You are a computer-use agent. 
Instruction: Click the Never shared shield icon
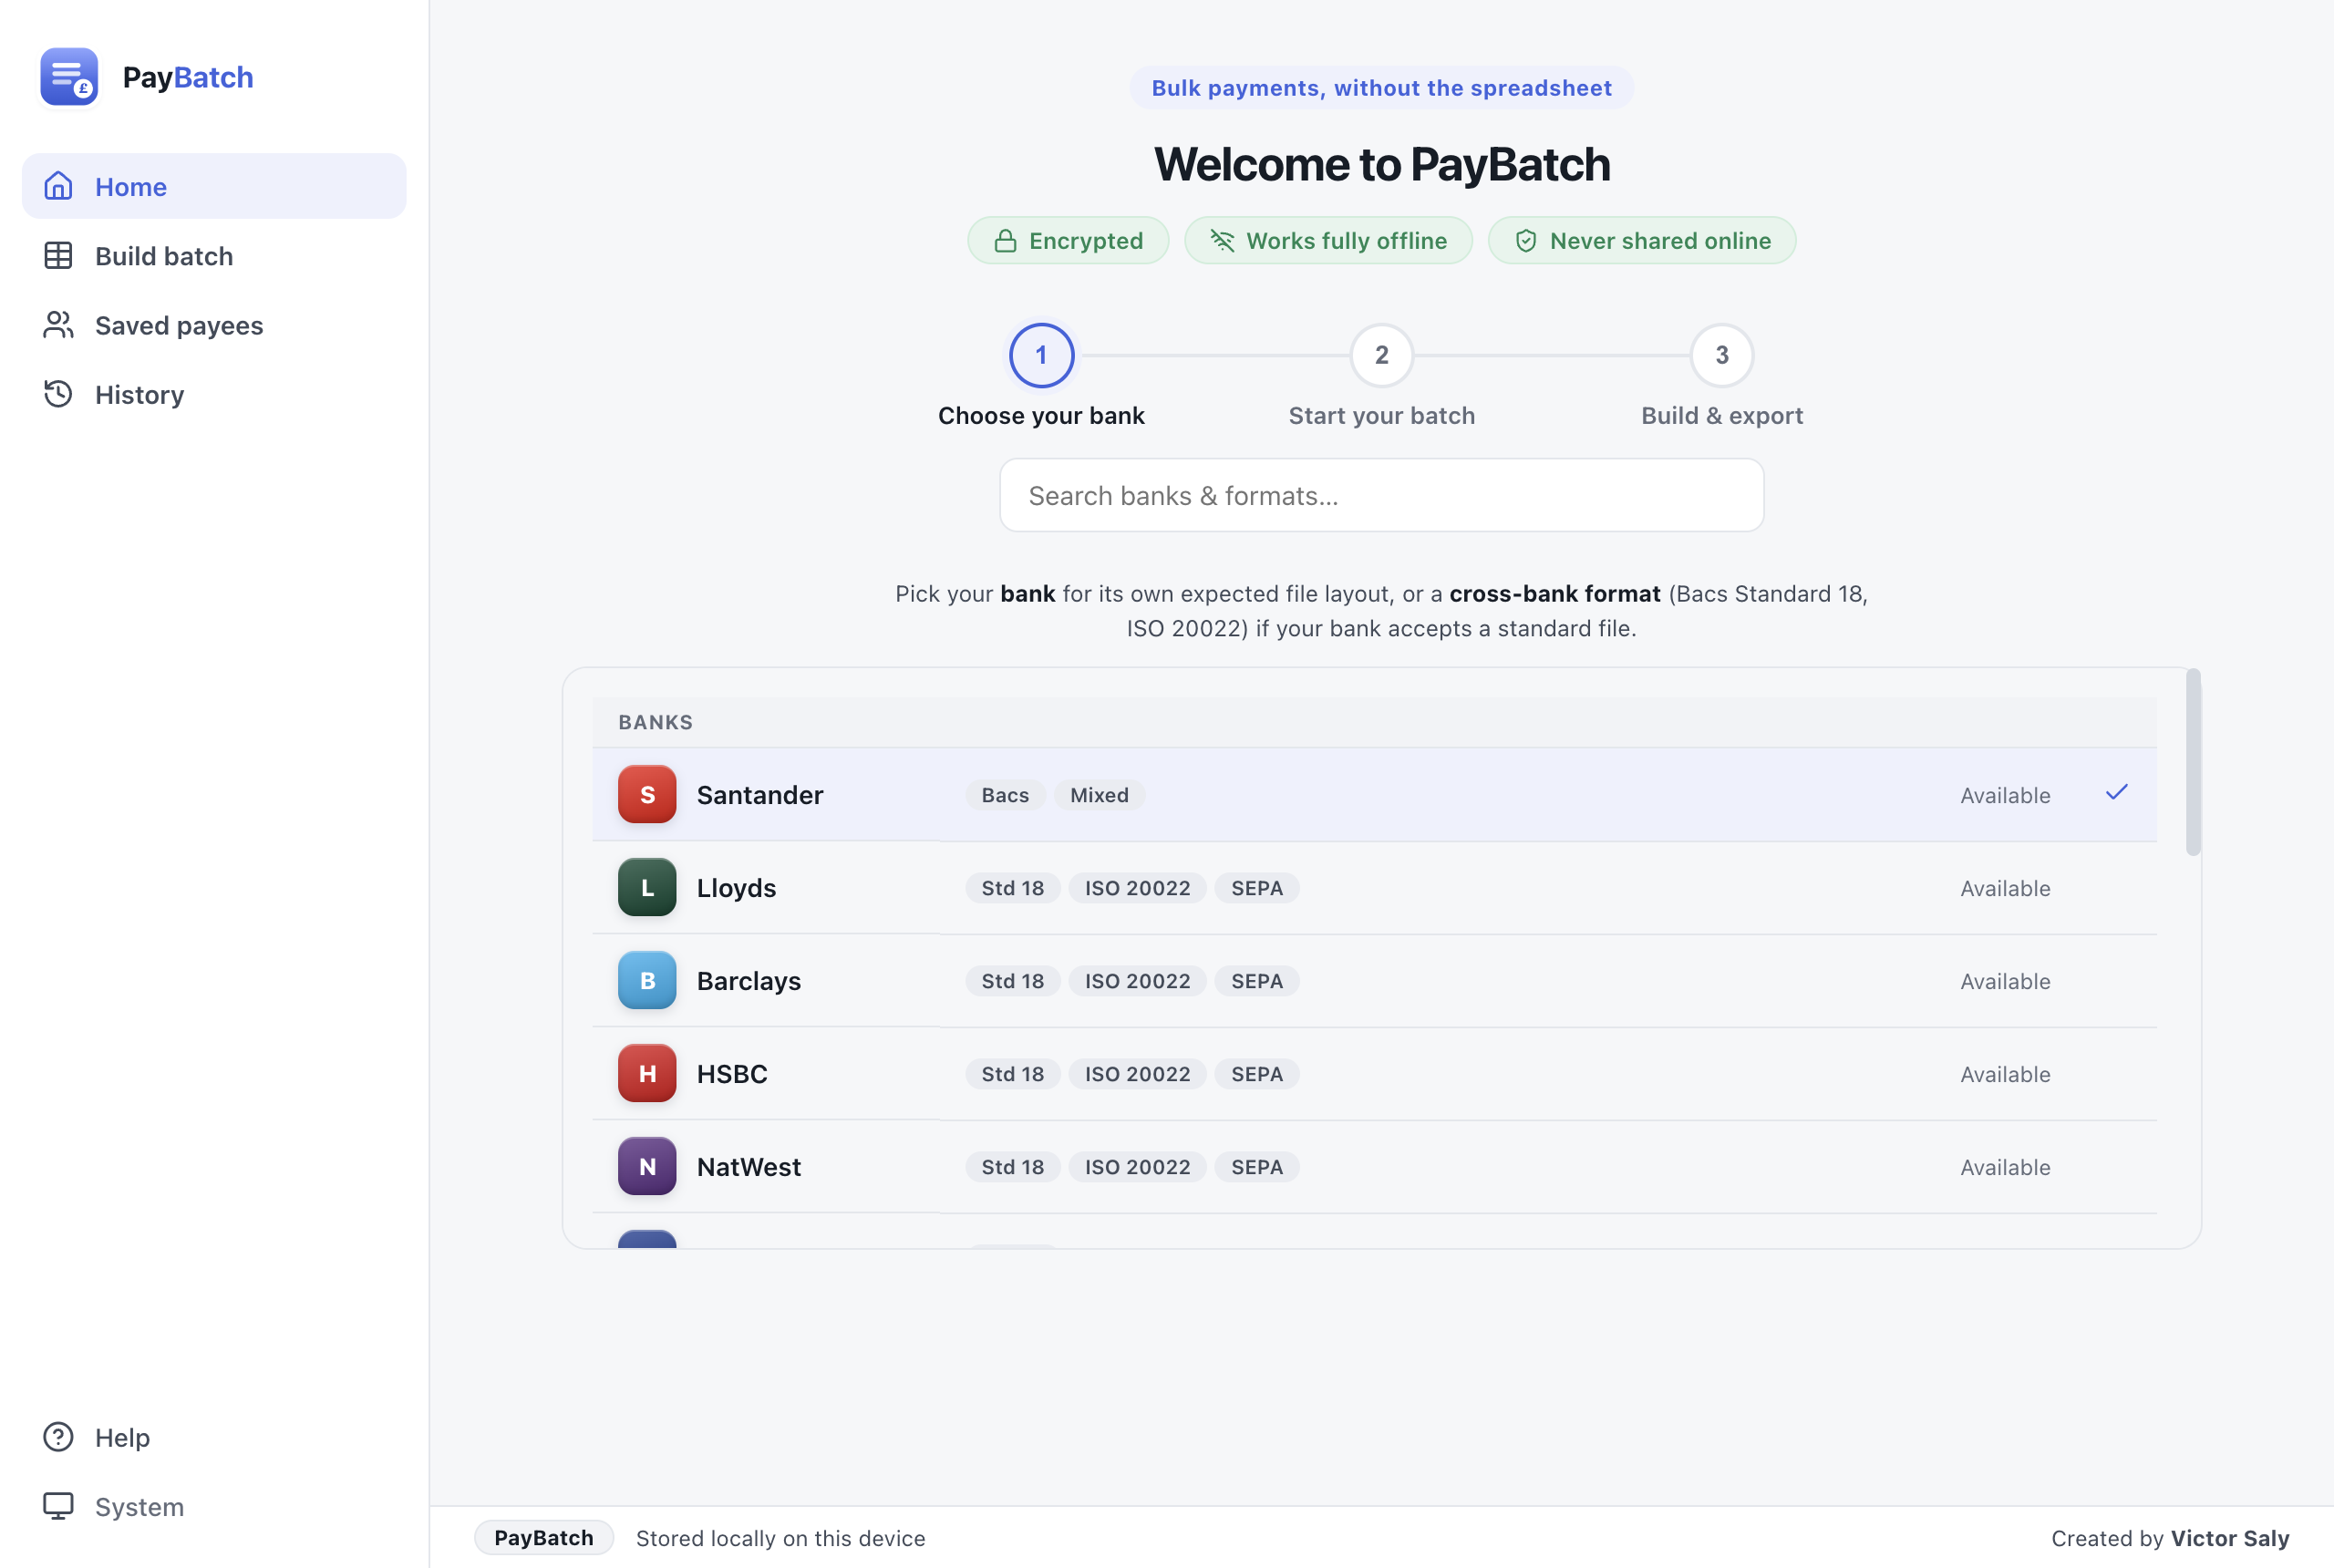[1526, 241]
